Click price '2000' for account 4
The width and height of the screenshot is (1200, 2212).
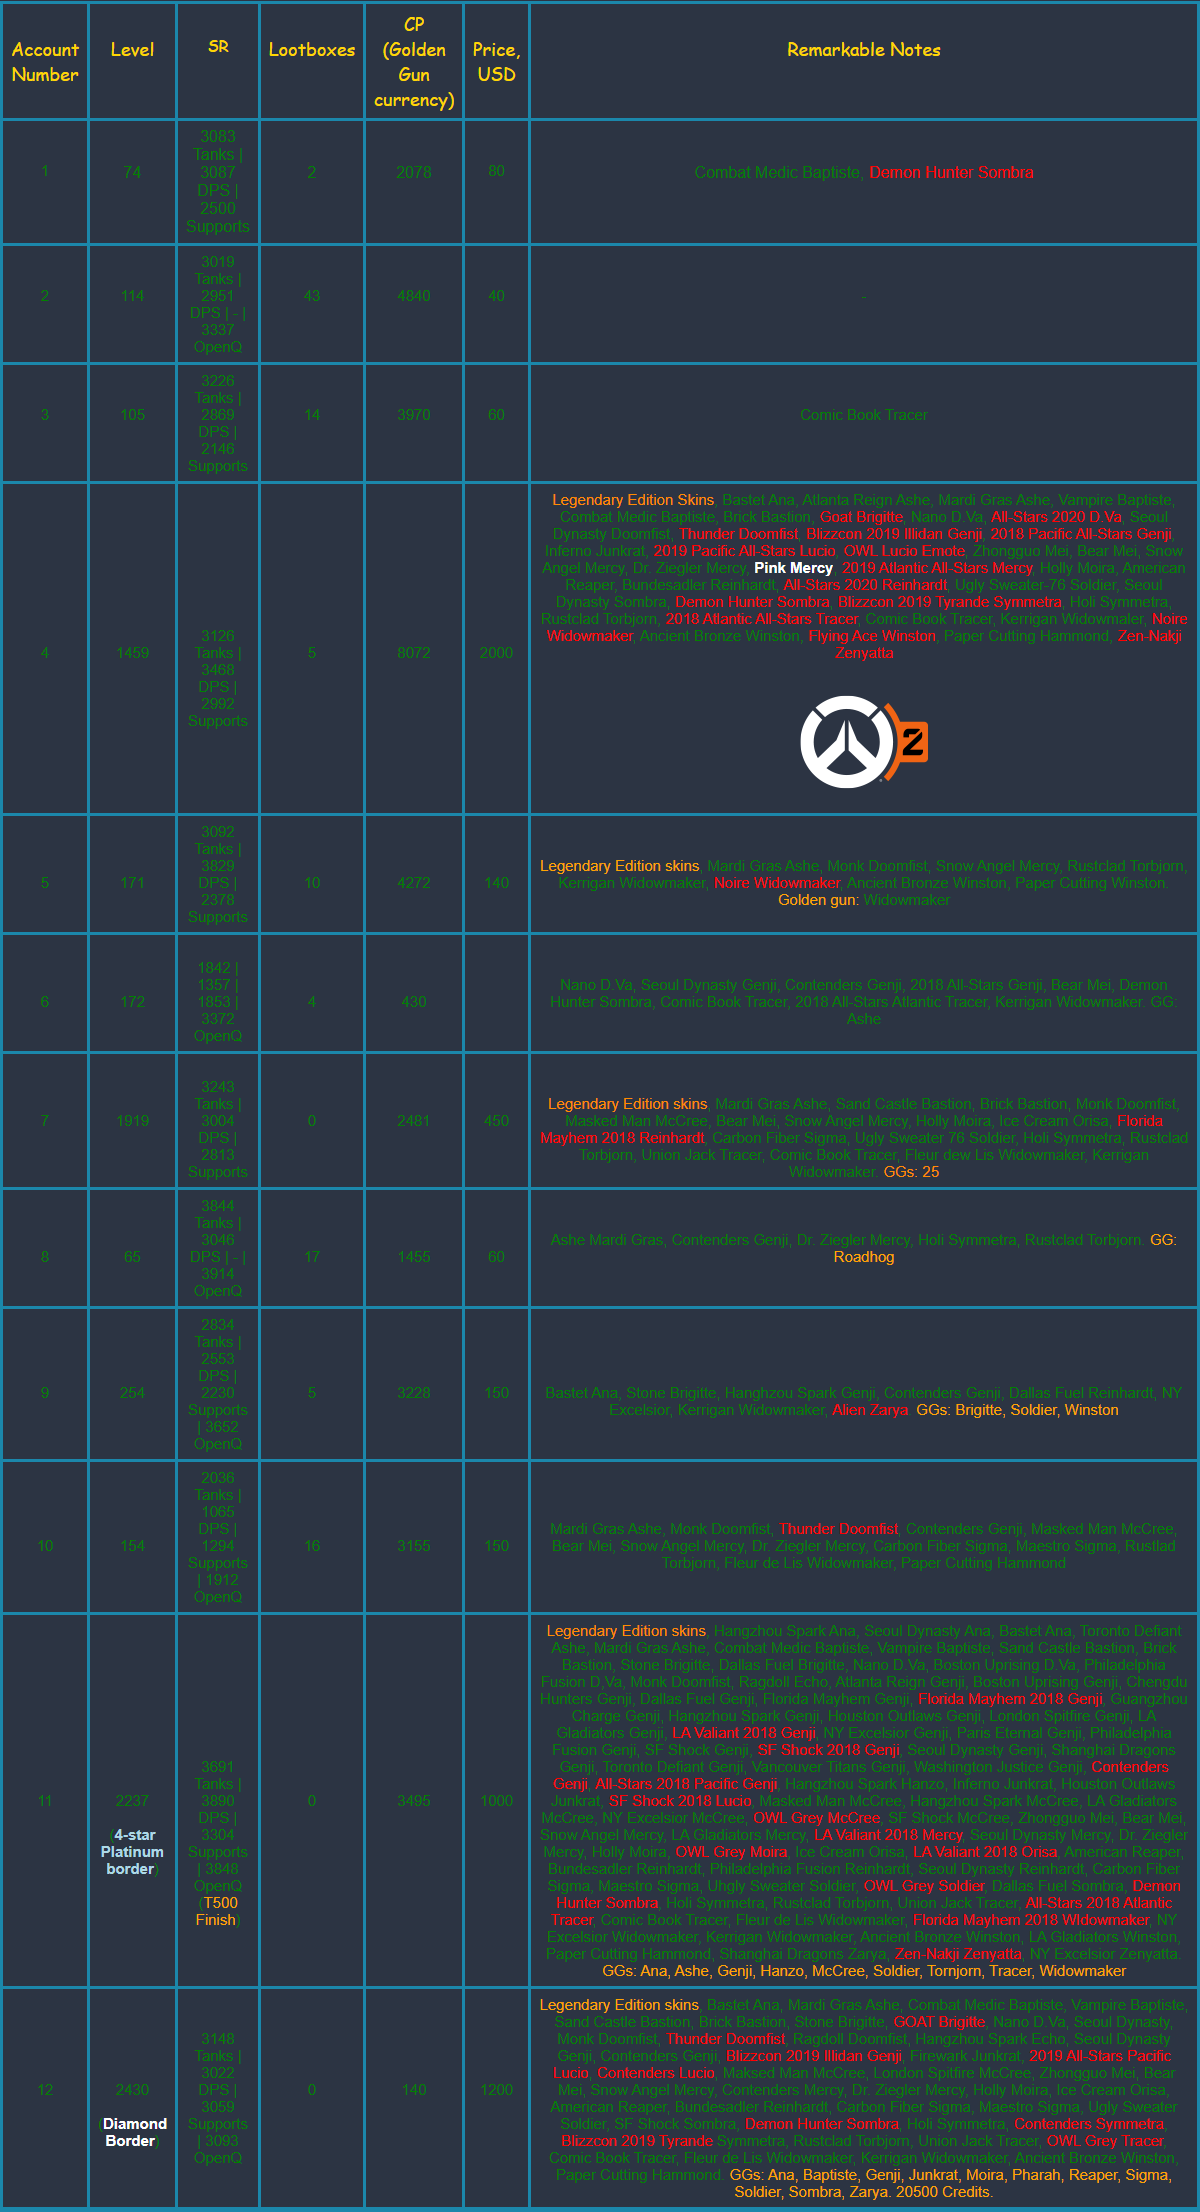496,653
